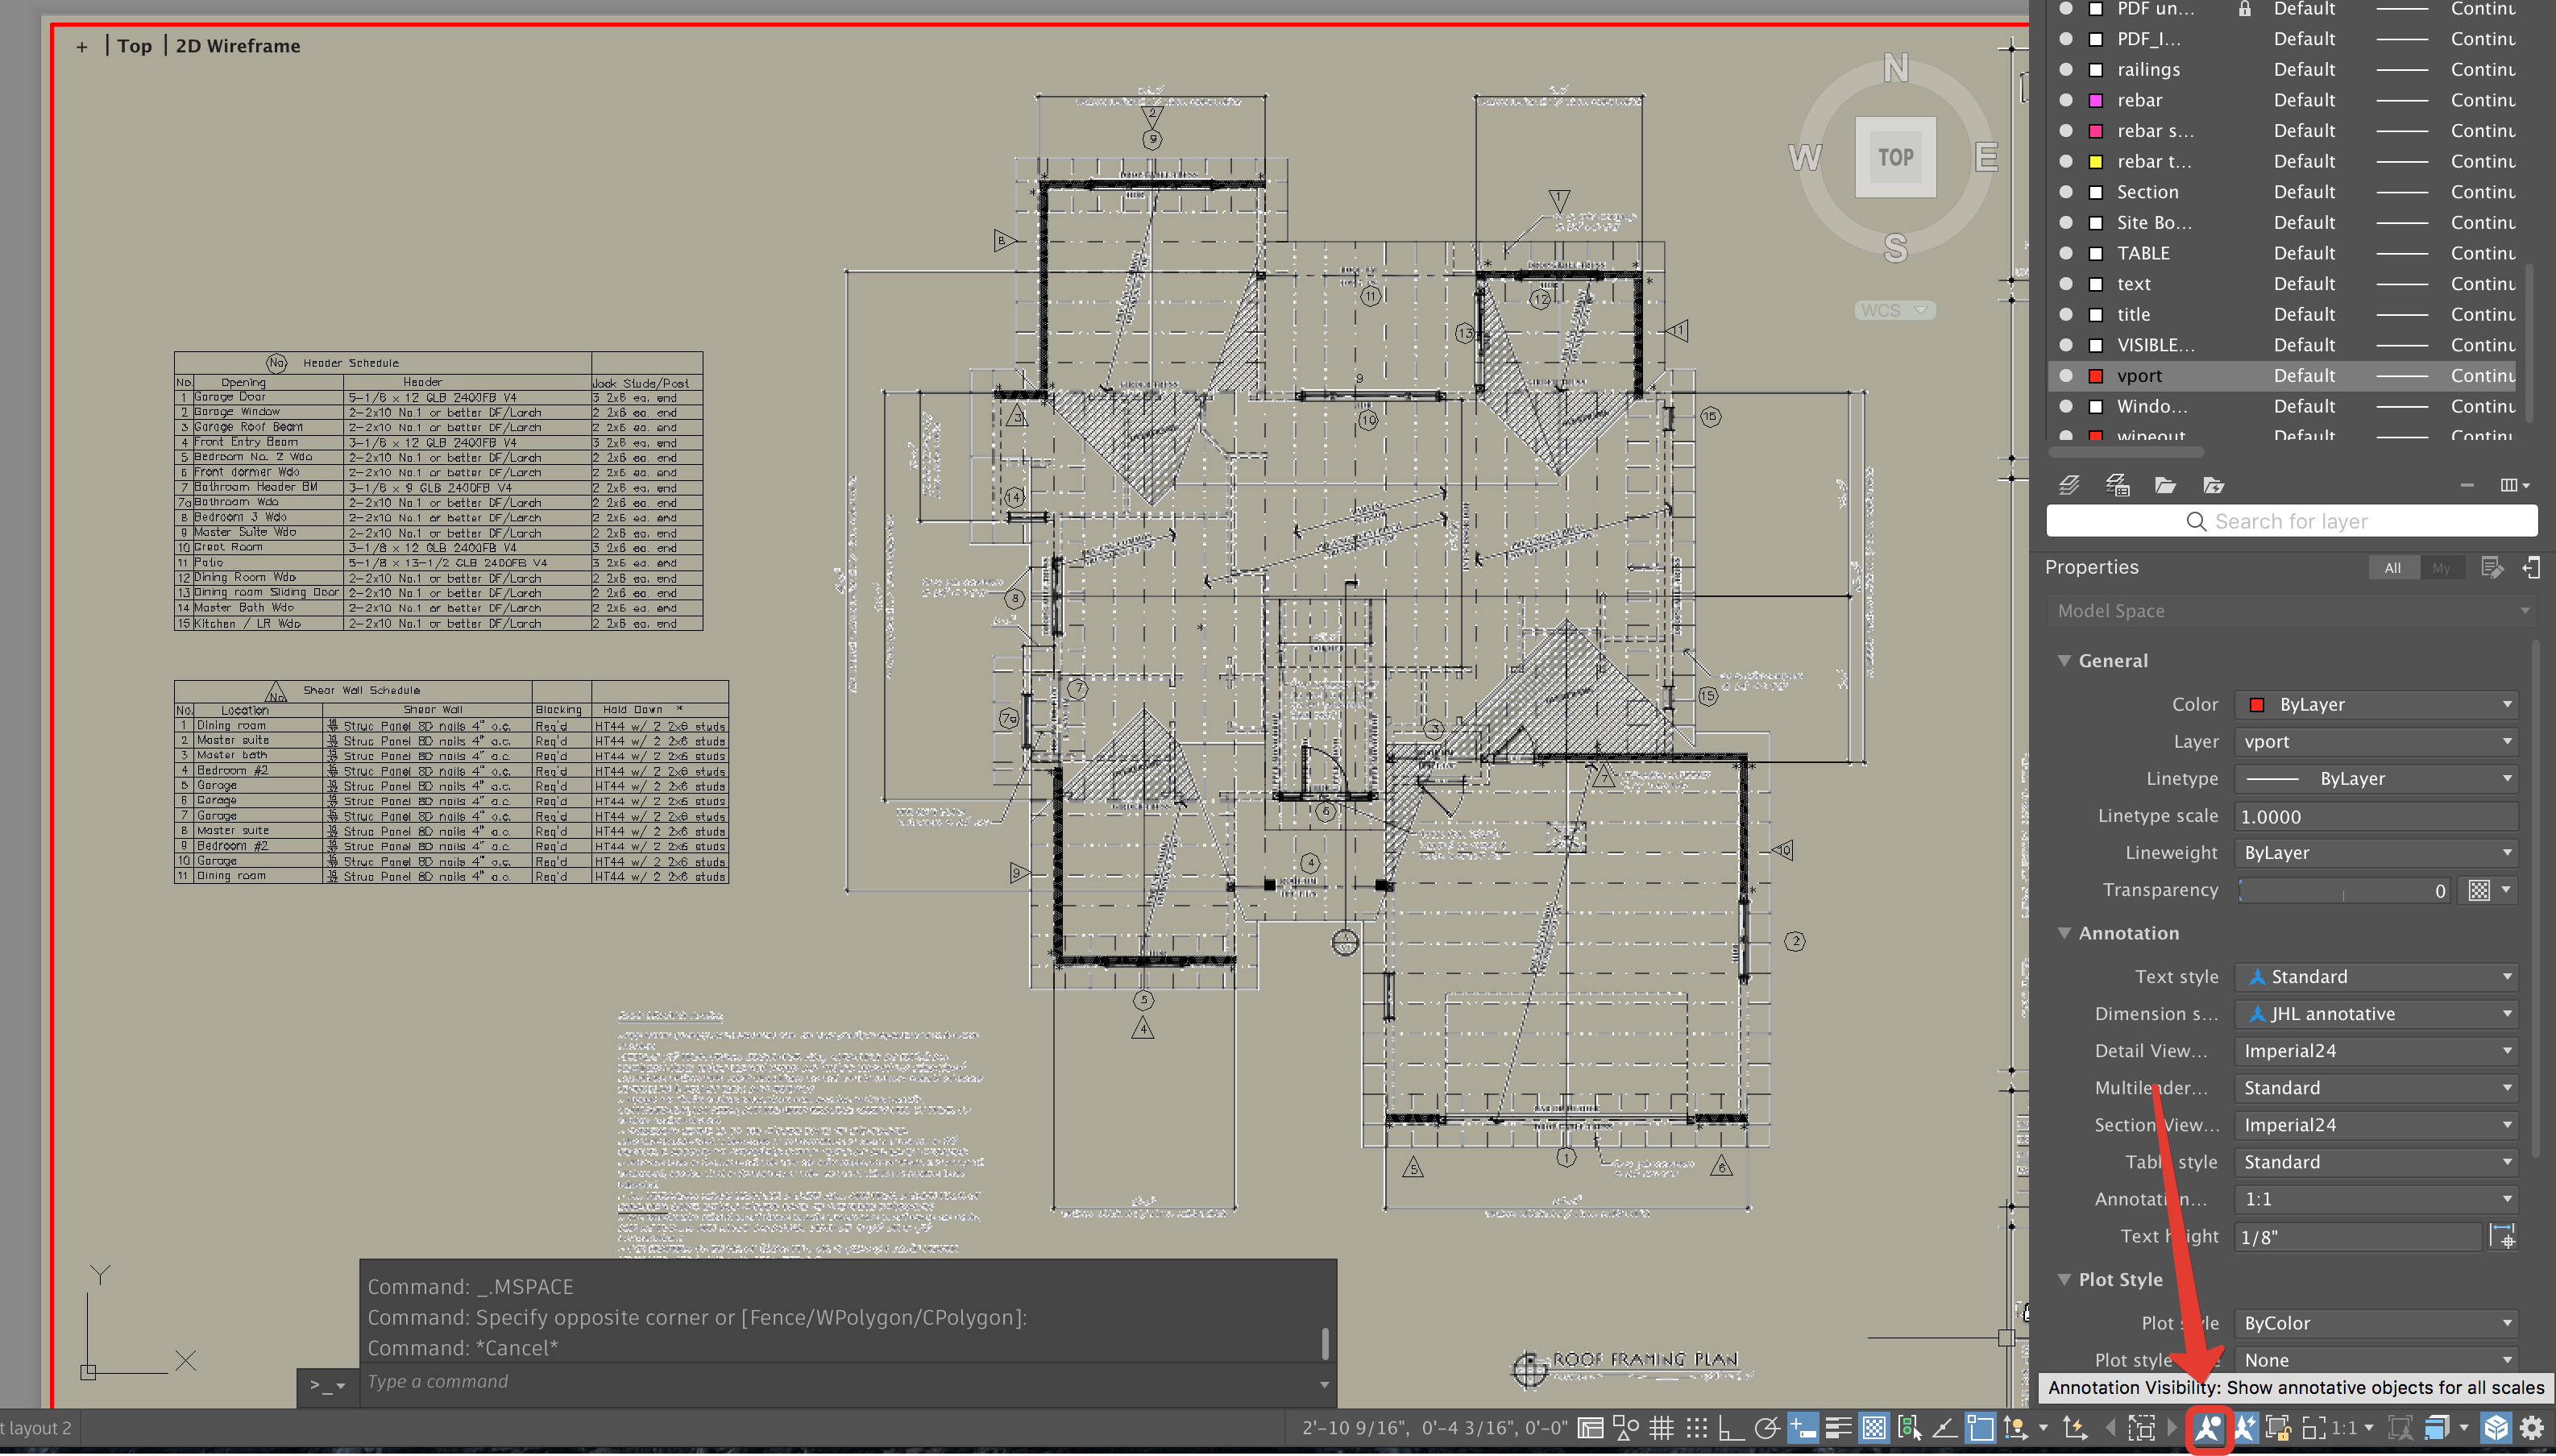Viewport: 2556px width, 1456px height.
Task: Click the status bar settings gear icon
Action: [x=2531, y=1428]
